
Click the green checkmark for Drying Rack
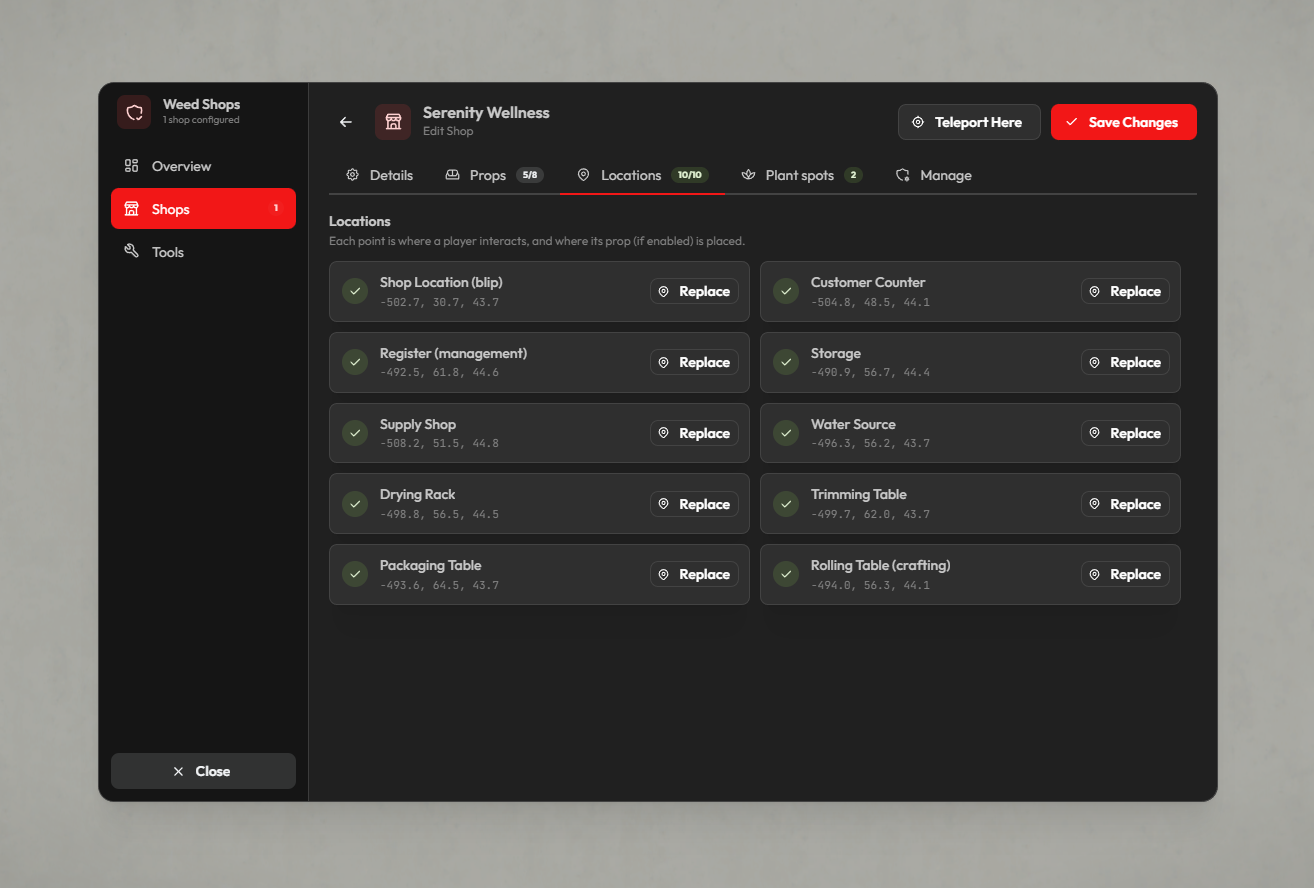355,504
